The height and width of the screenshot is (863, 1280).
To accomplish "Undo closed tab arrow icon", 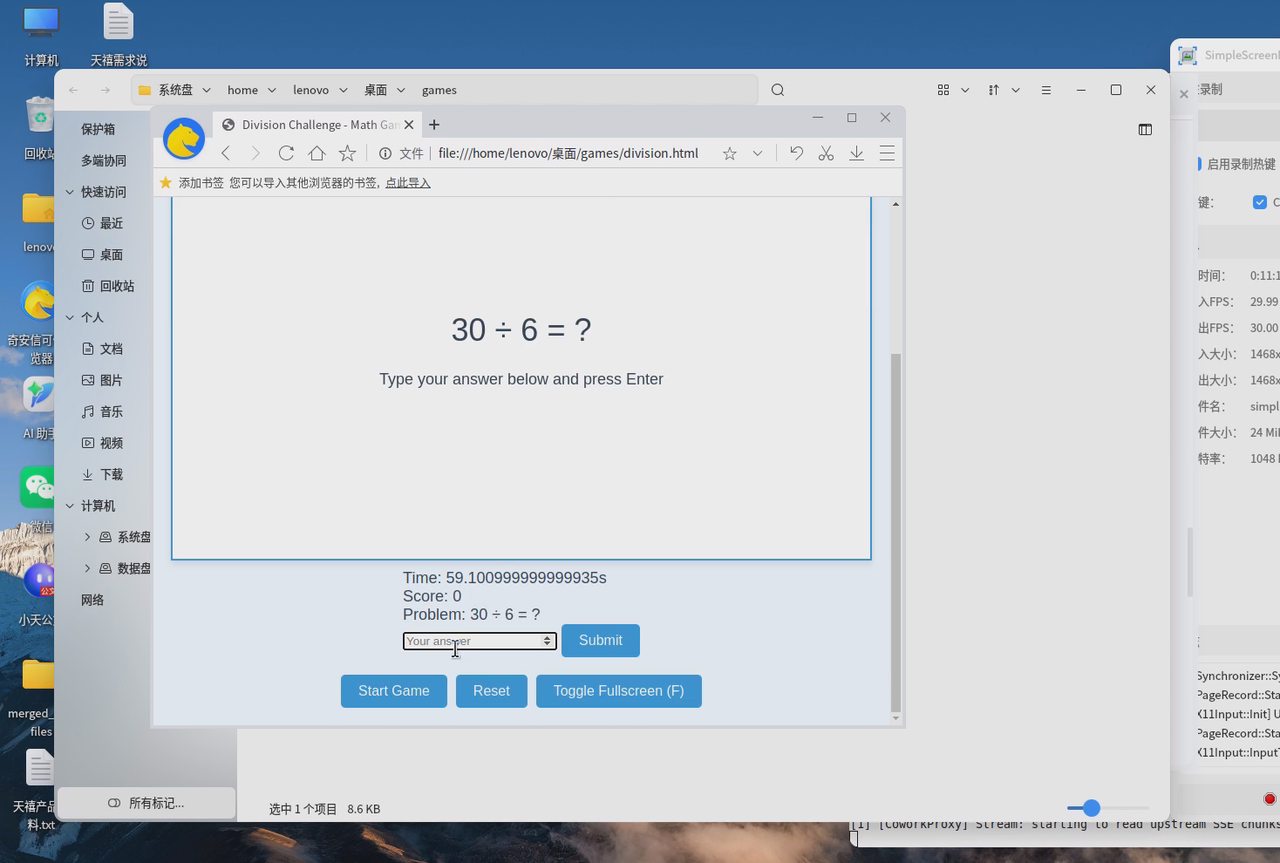I will pos(796,153).
